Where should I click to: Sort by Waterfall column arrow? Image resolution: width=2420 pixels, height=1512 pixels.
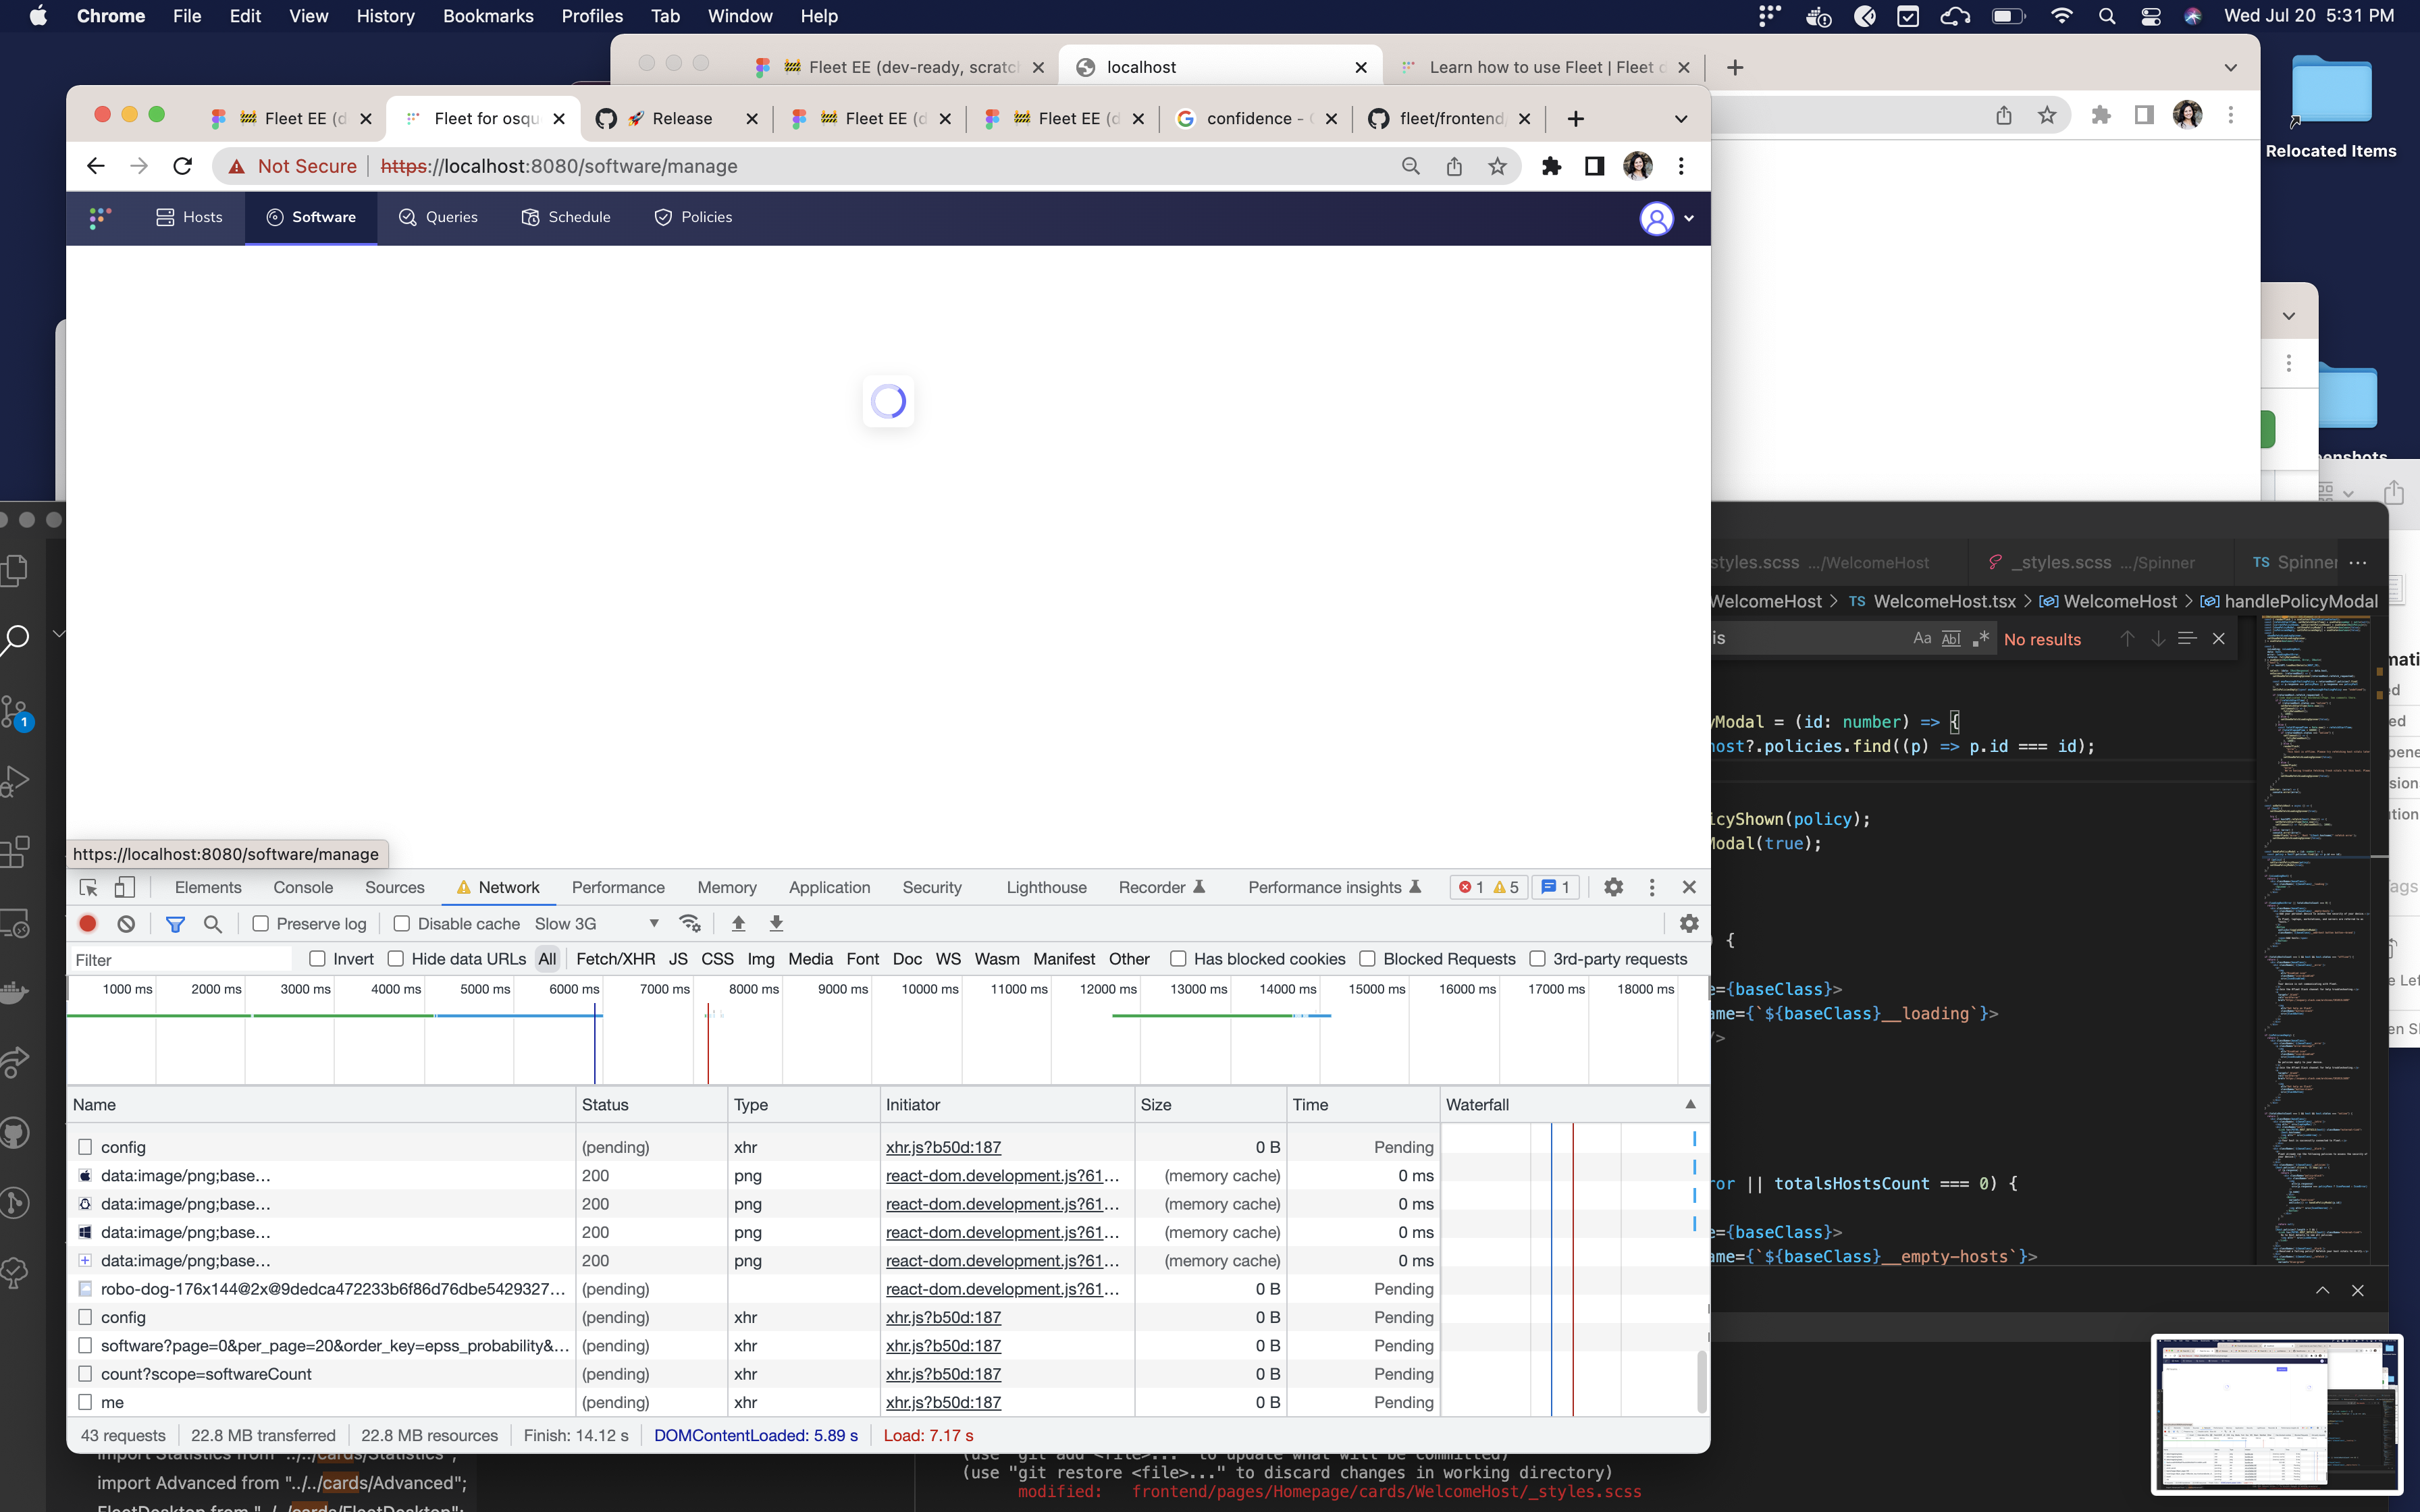coord(1690,1104)
